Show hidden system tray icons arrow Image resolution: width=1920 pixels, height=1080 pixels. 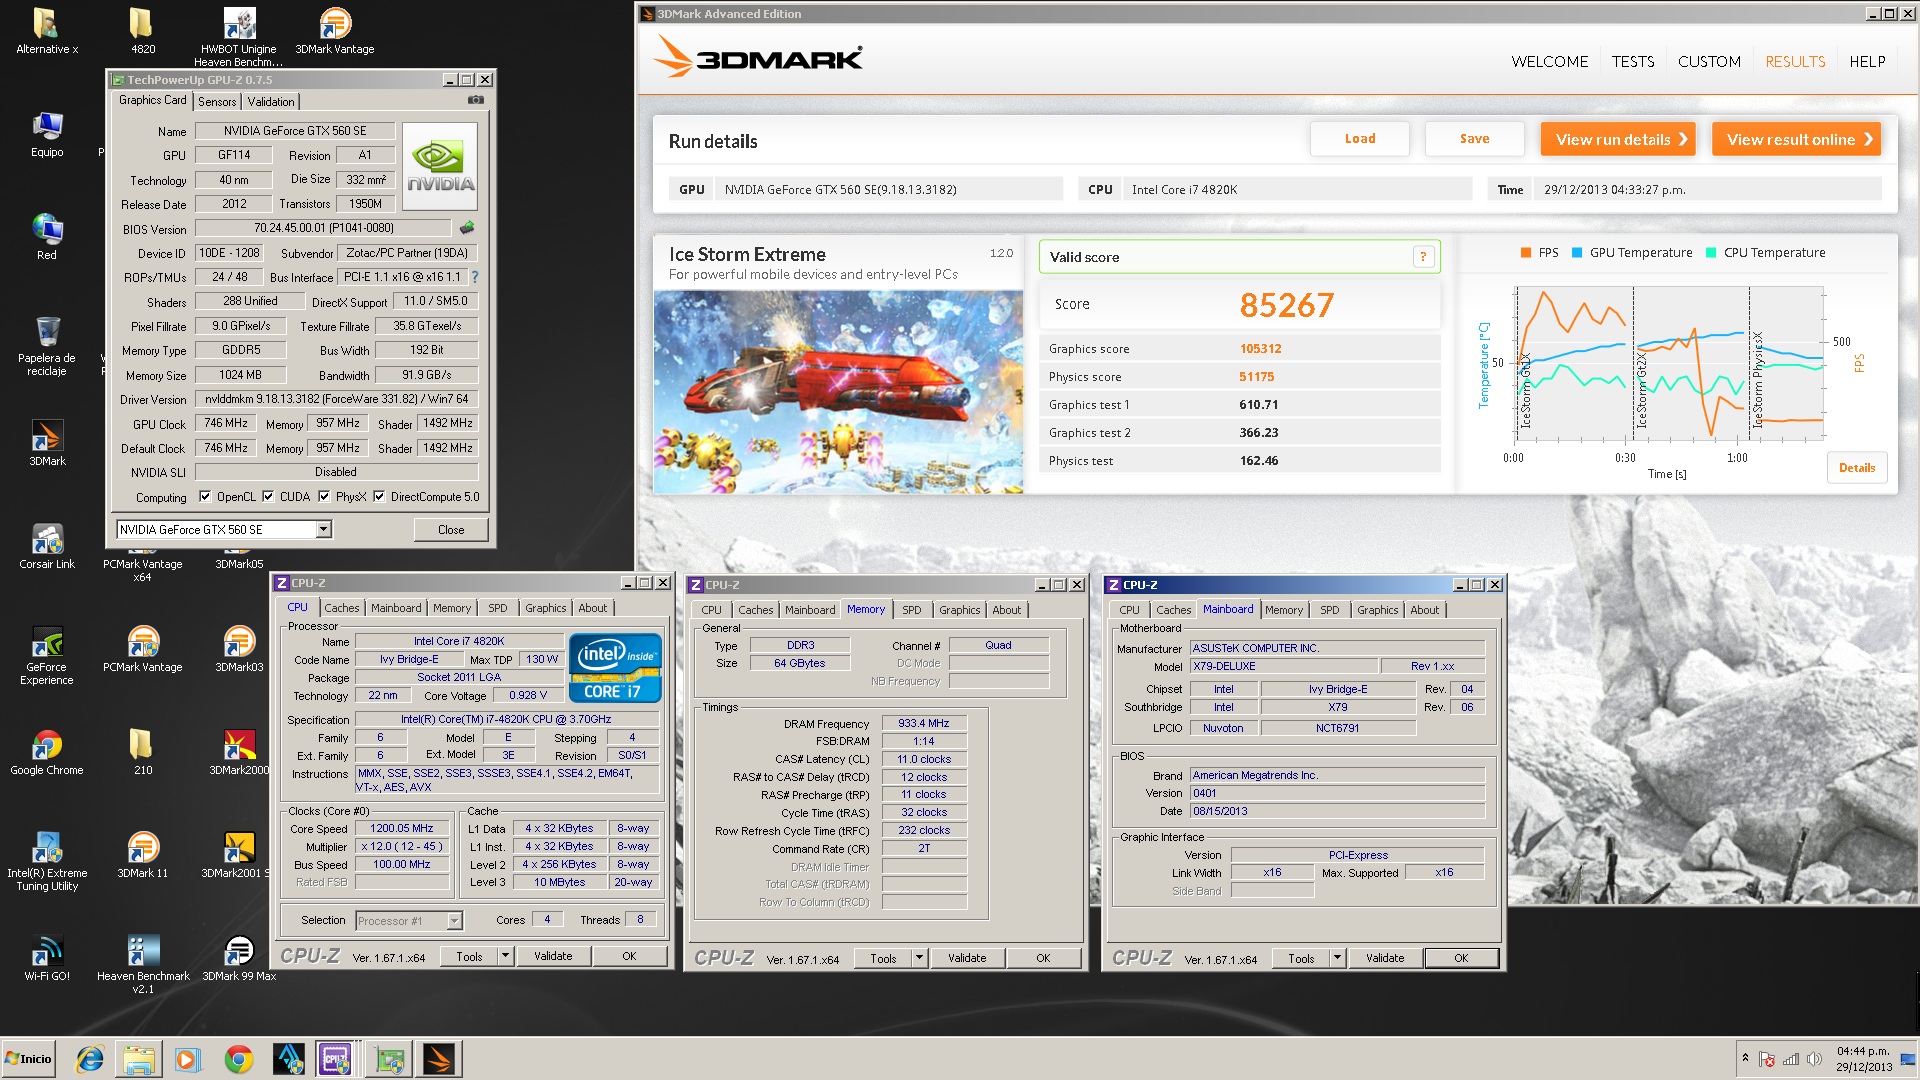[1746, 1058]
